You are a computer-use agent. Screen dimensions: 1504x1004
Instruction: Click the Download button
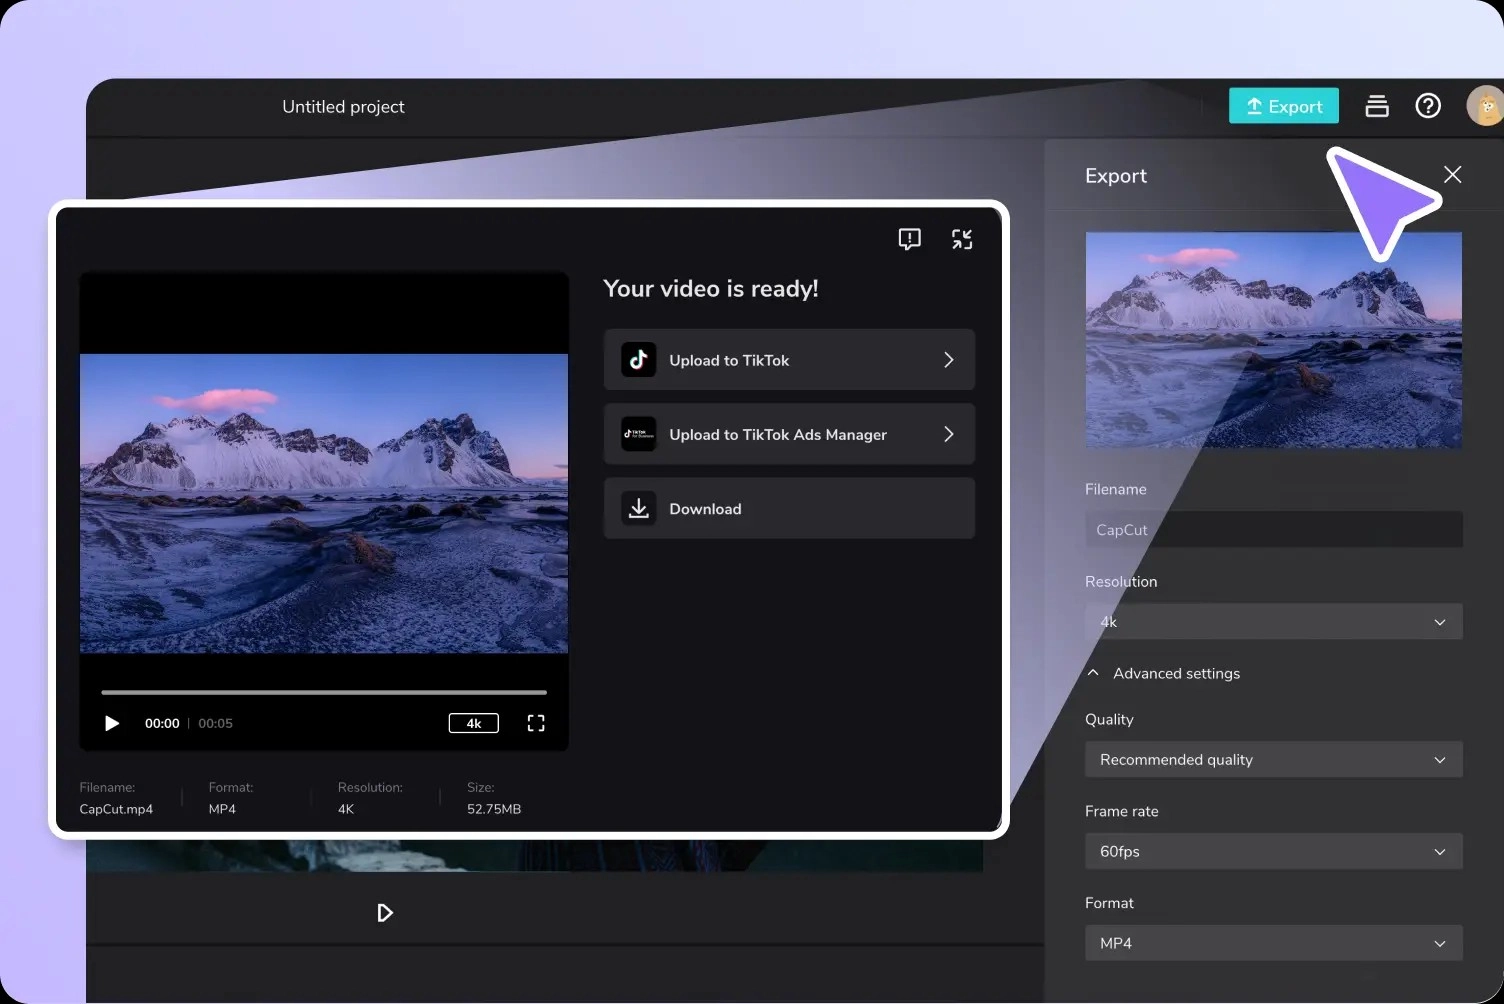tap(789, 509)
